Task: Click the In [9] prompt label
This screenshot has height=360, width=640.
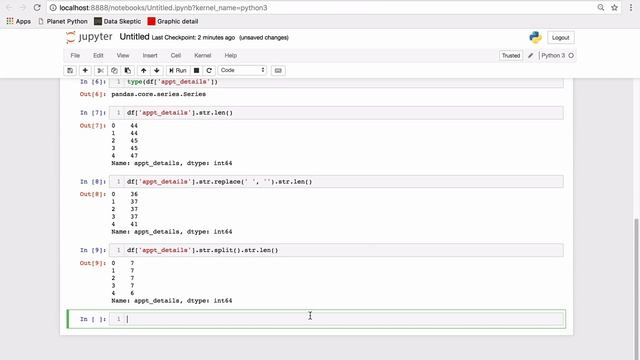Action: (x=93, y=250)
